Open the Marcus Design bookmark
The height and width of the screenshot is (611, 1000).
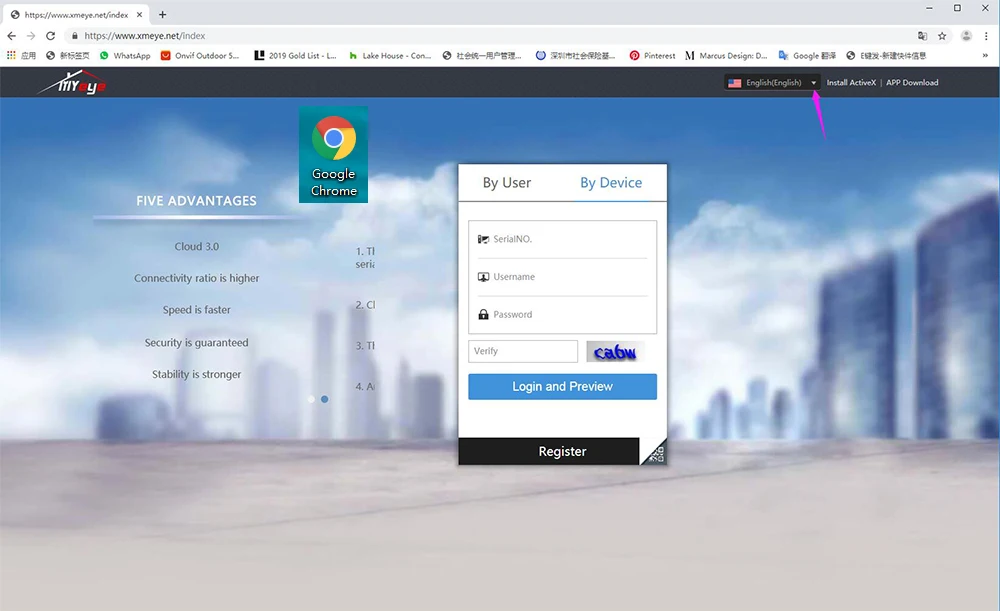click(x=726, y=55)
